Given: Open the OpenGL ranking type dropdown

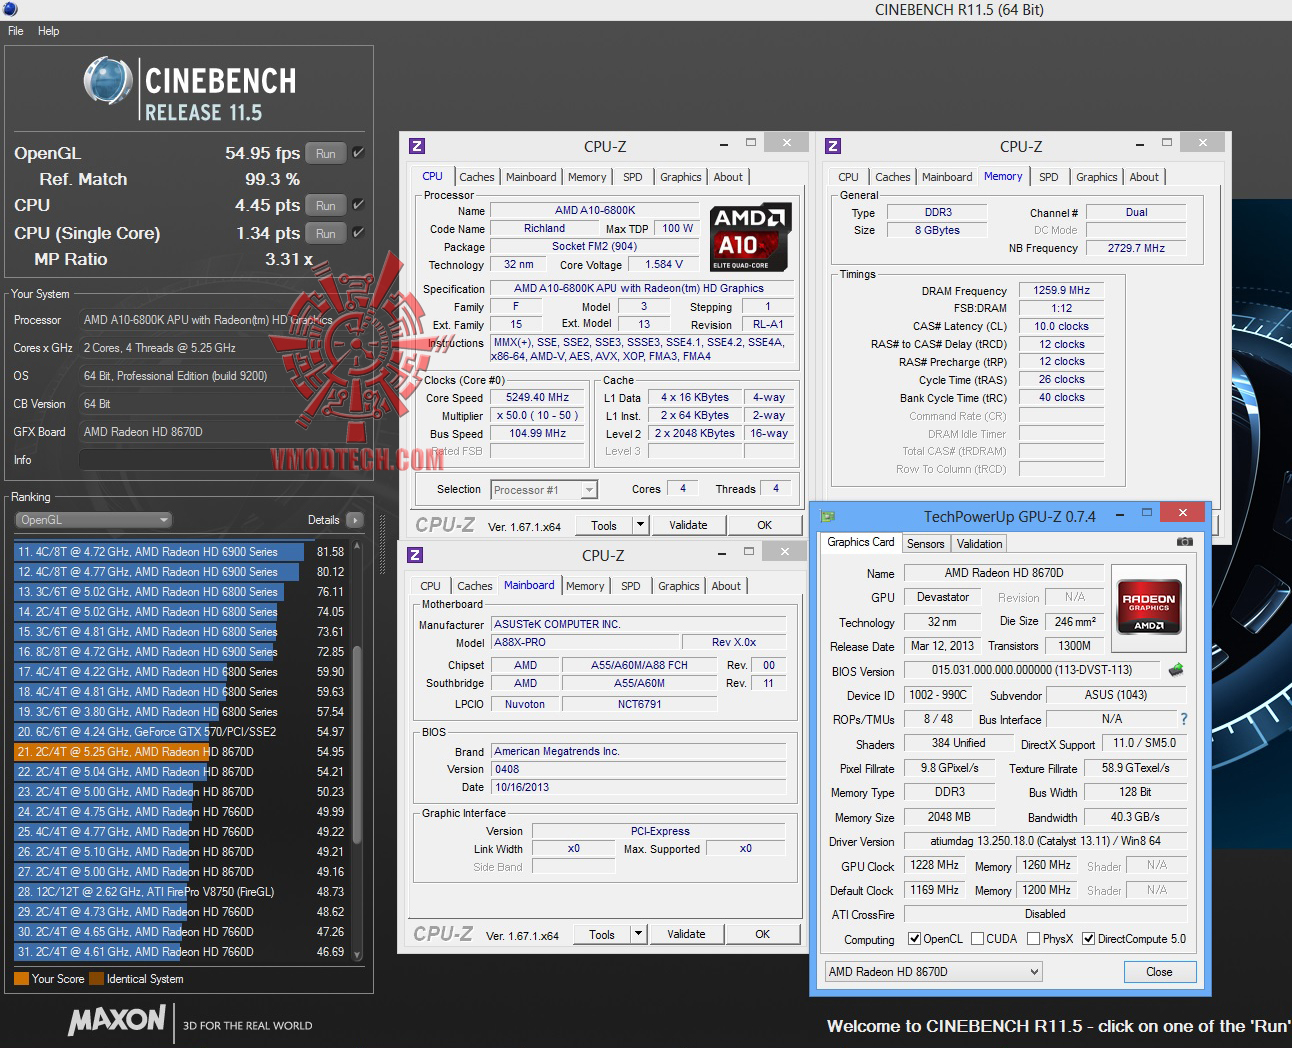Looking at the screenshot, I should click(x=94, y=520).
